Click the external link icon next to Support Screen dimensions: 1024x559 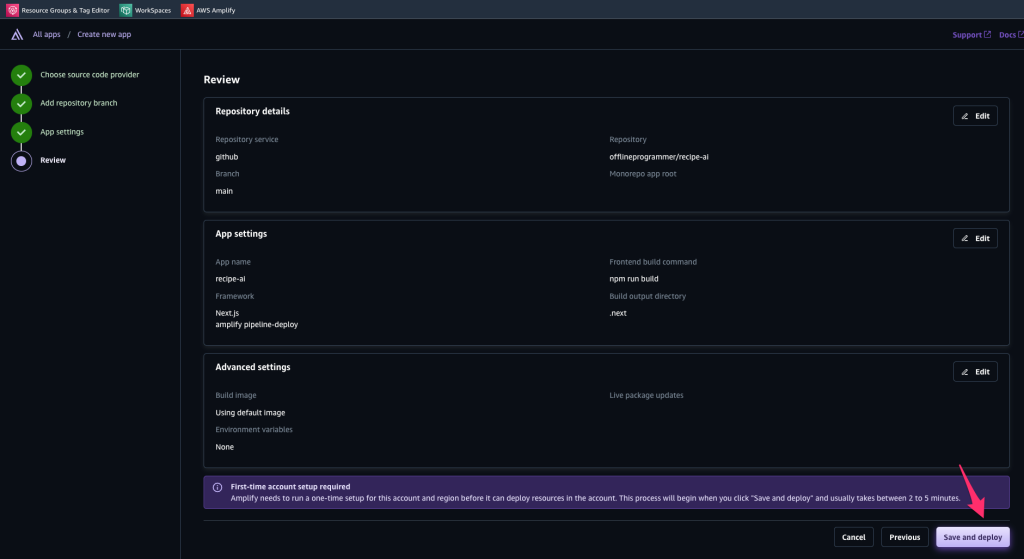[987, 35]
